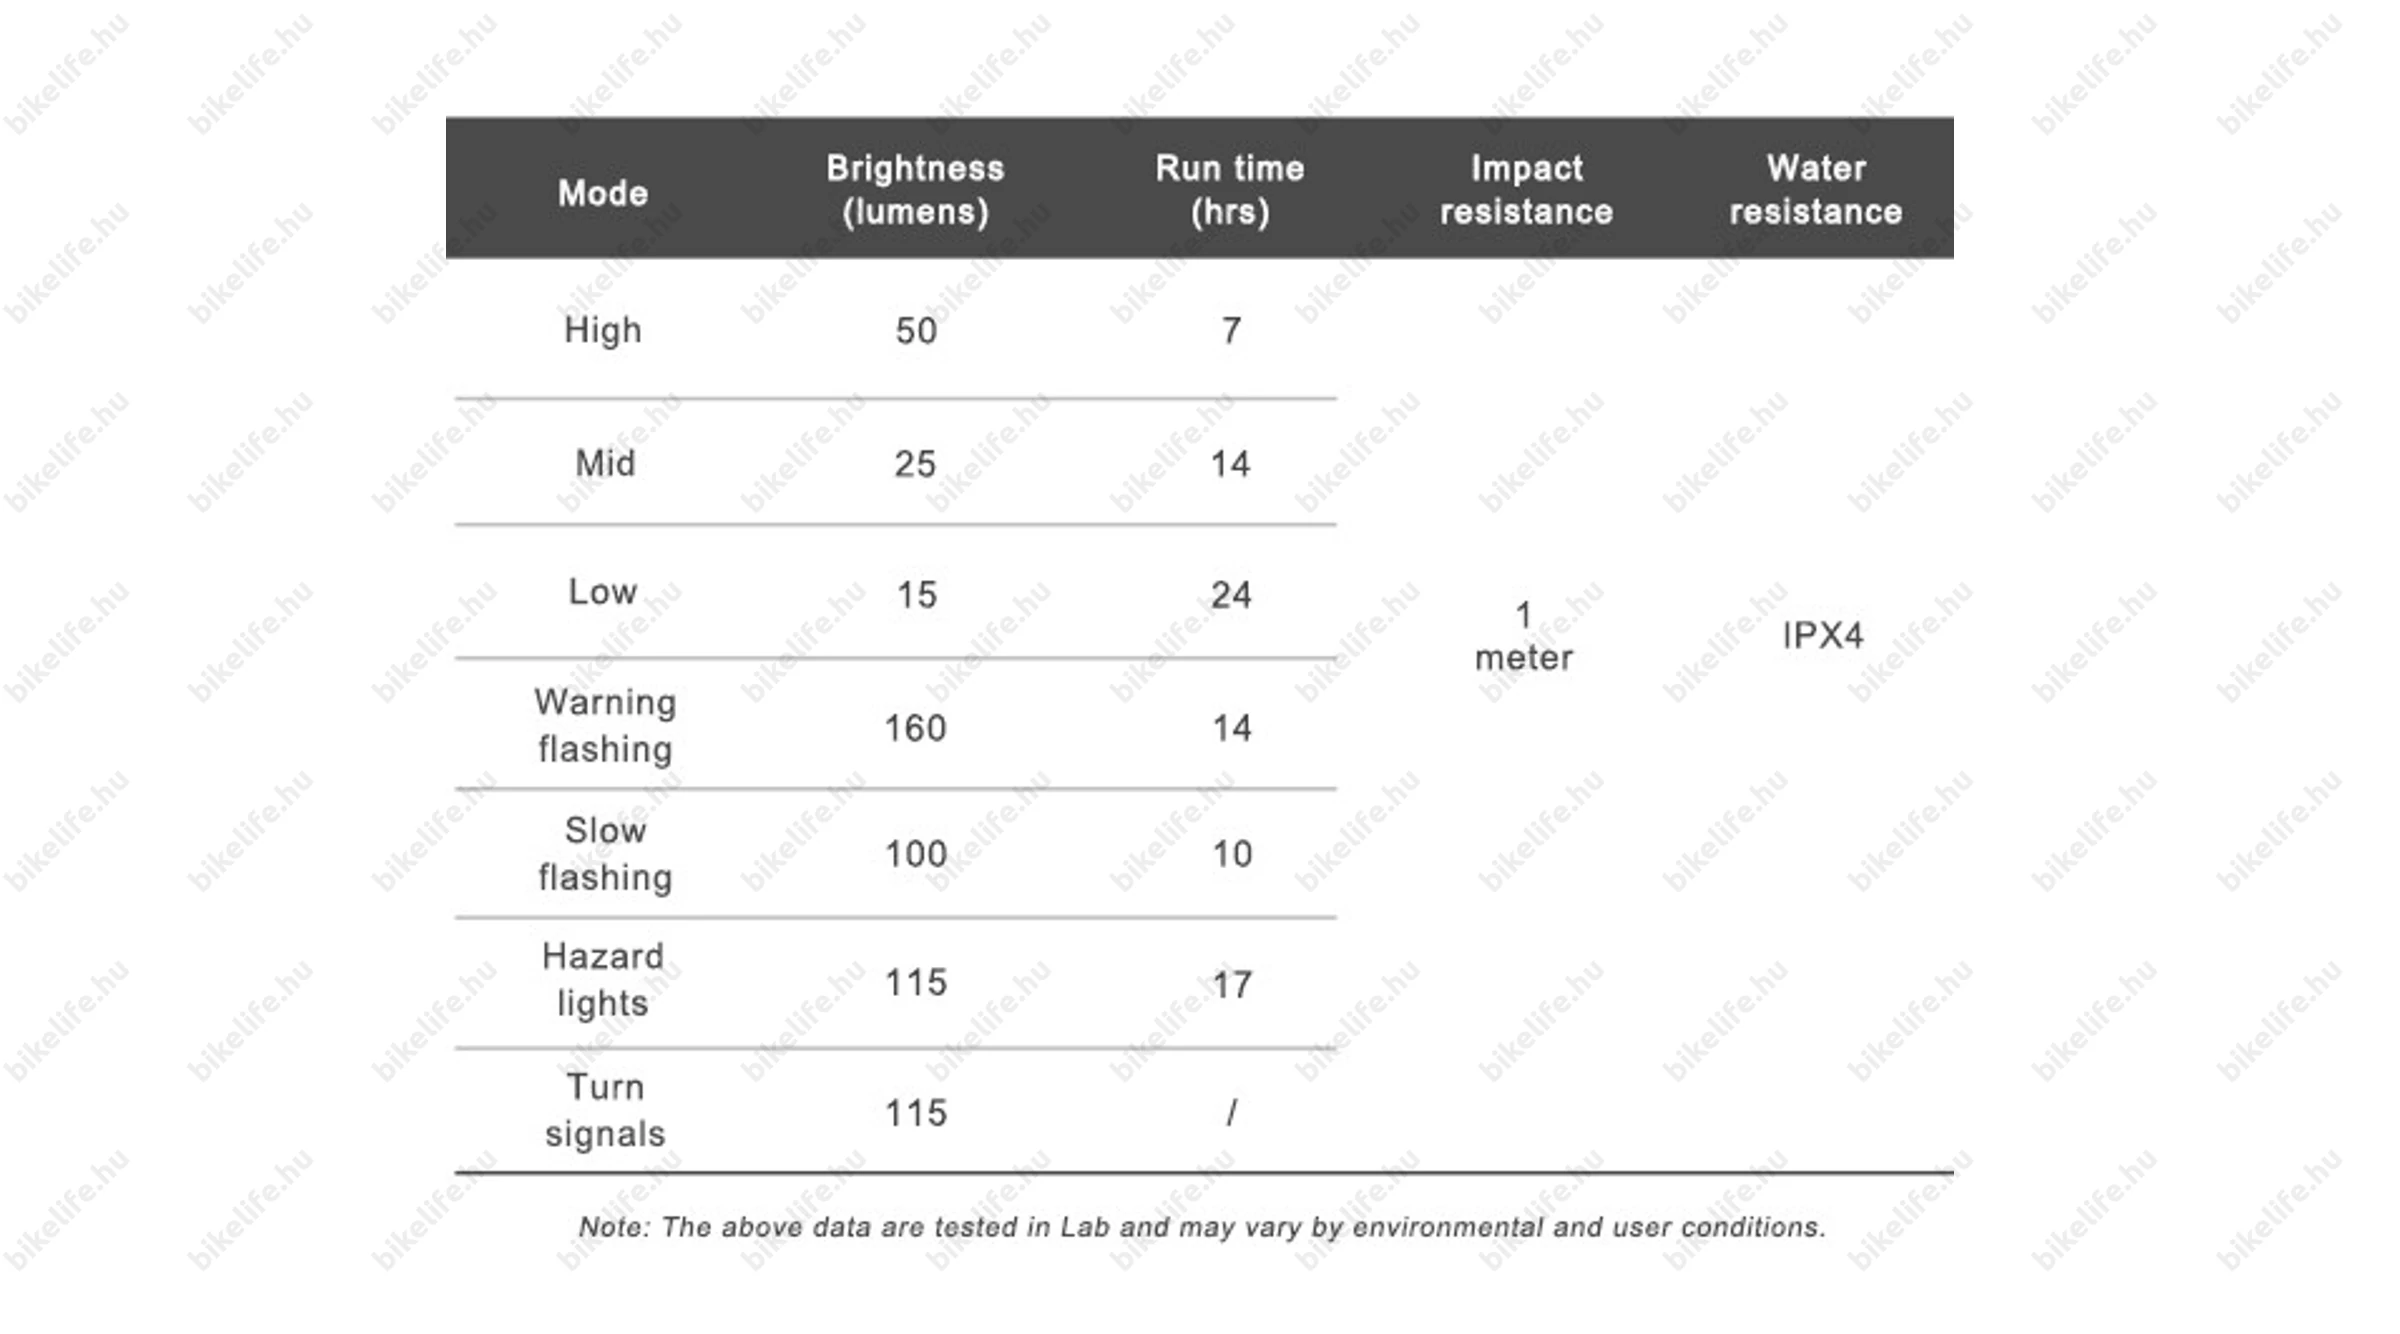Click the Water resistance header
The image size is (2400, 1334).
tap(1816, 189)
